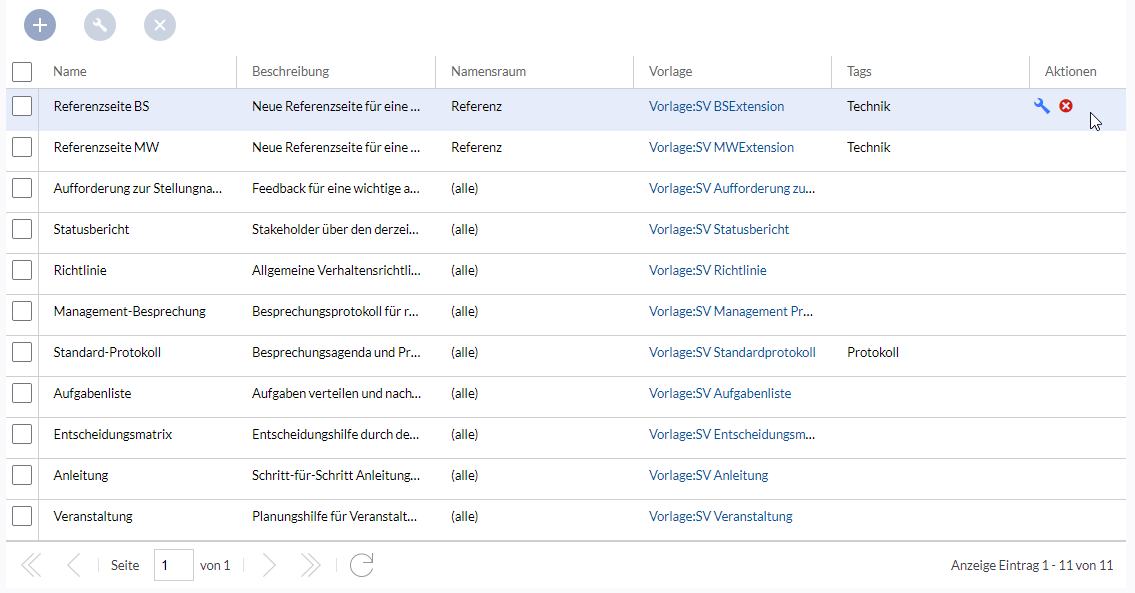Go to the next page arrow
The image size is (1135, 593).
pos(269,565)
